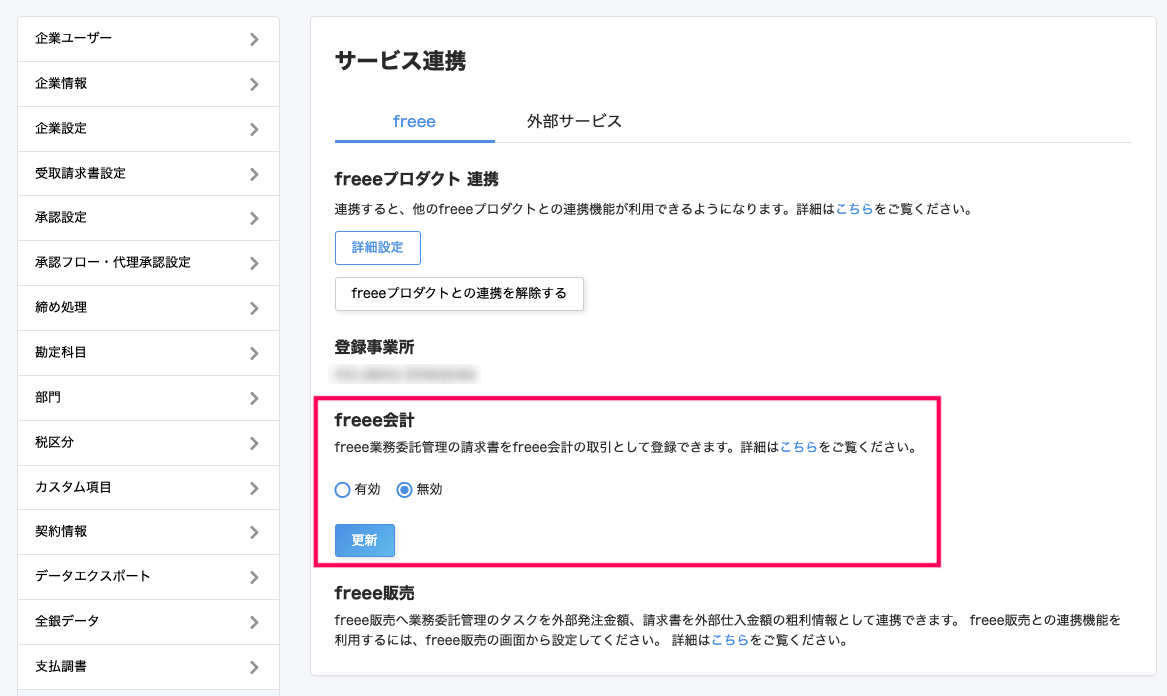Click the chevron beside 全銀データ
The height and width of the screenshot is (696, 1167).
point(255,622)
